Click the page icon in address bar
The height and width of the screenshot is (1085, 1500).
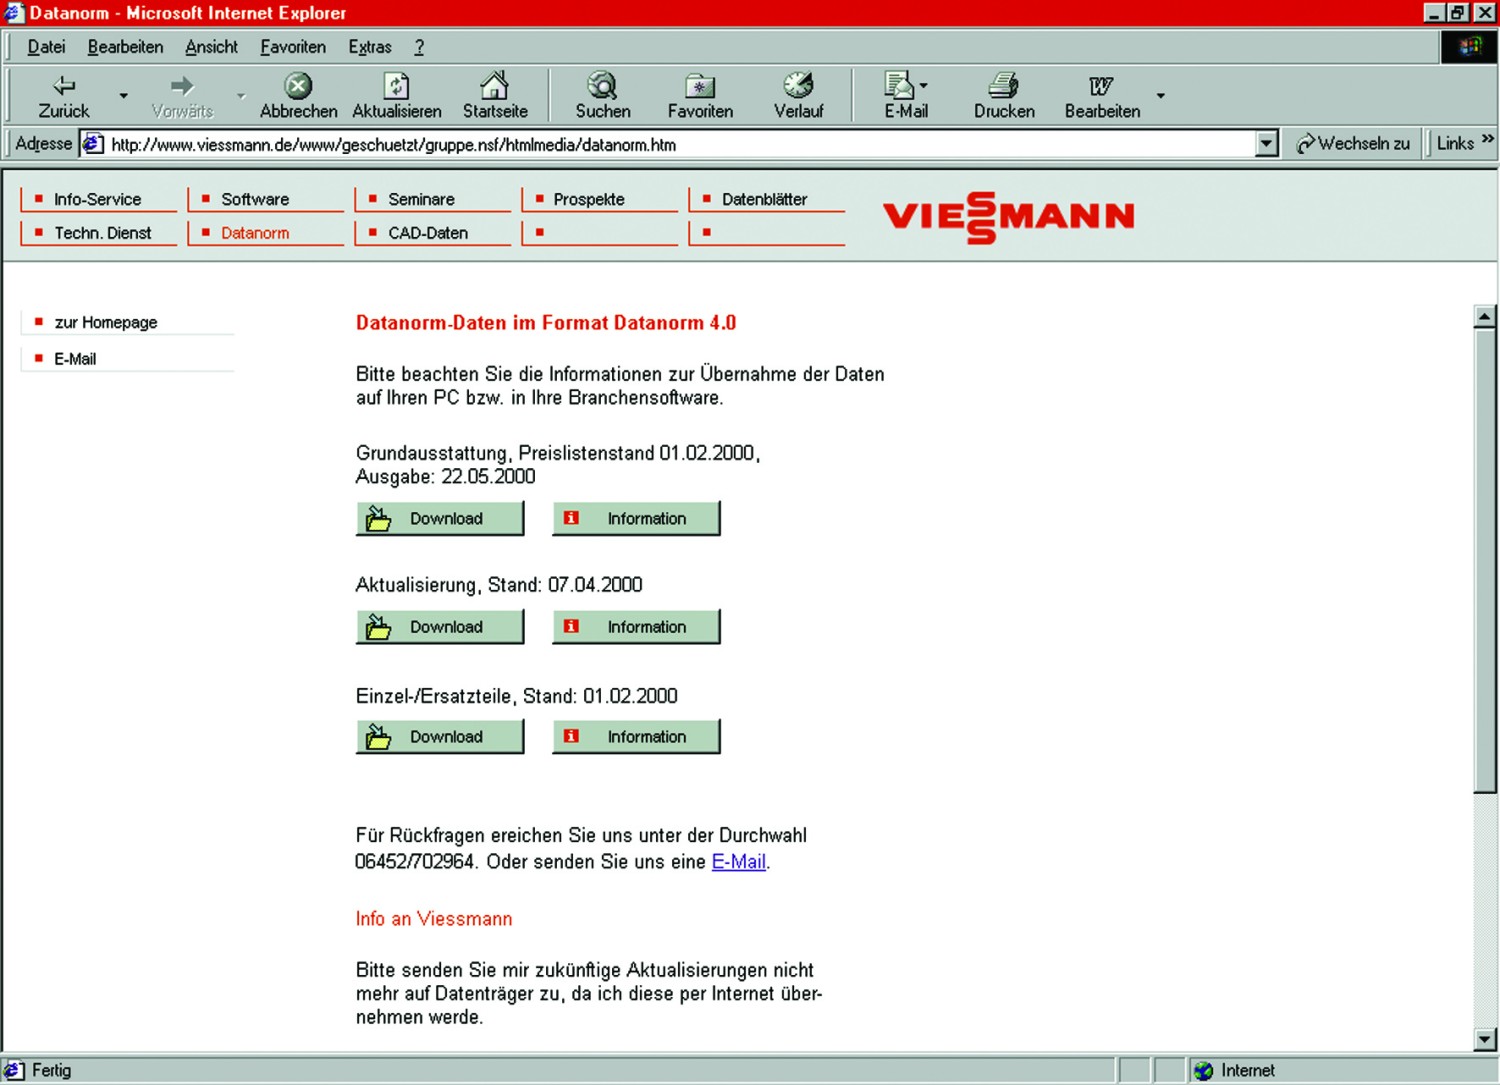(x=93, y=144)
